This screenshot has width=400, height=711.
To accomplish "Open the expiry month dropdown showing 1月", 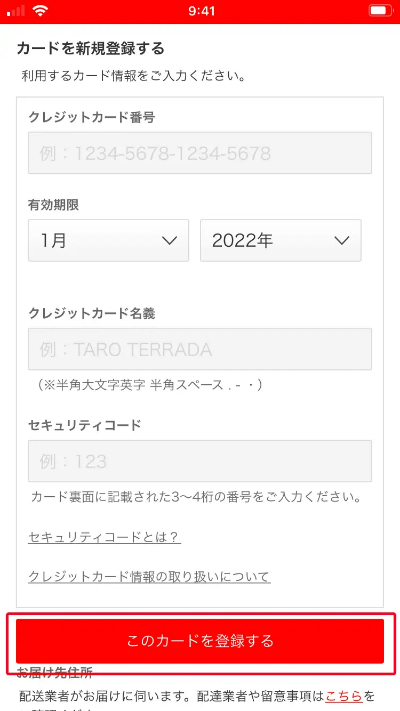I will [x=108, y=240].
